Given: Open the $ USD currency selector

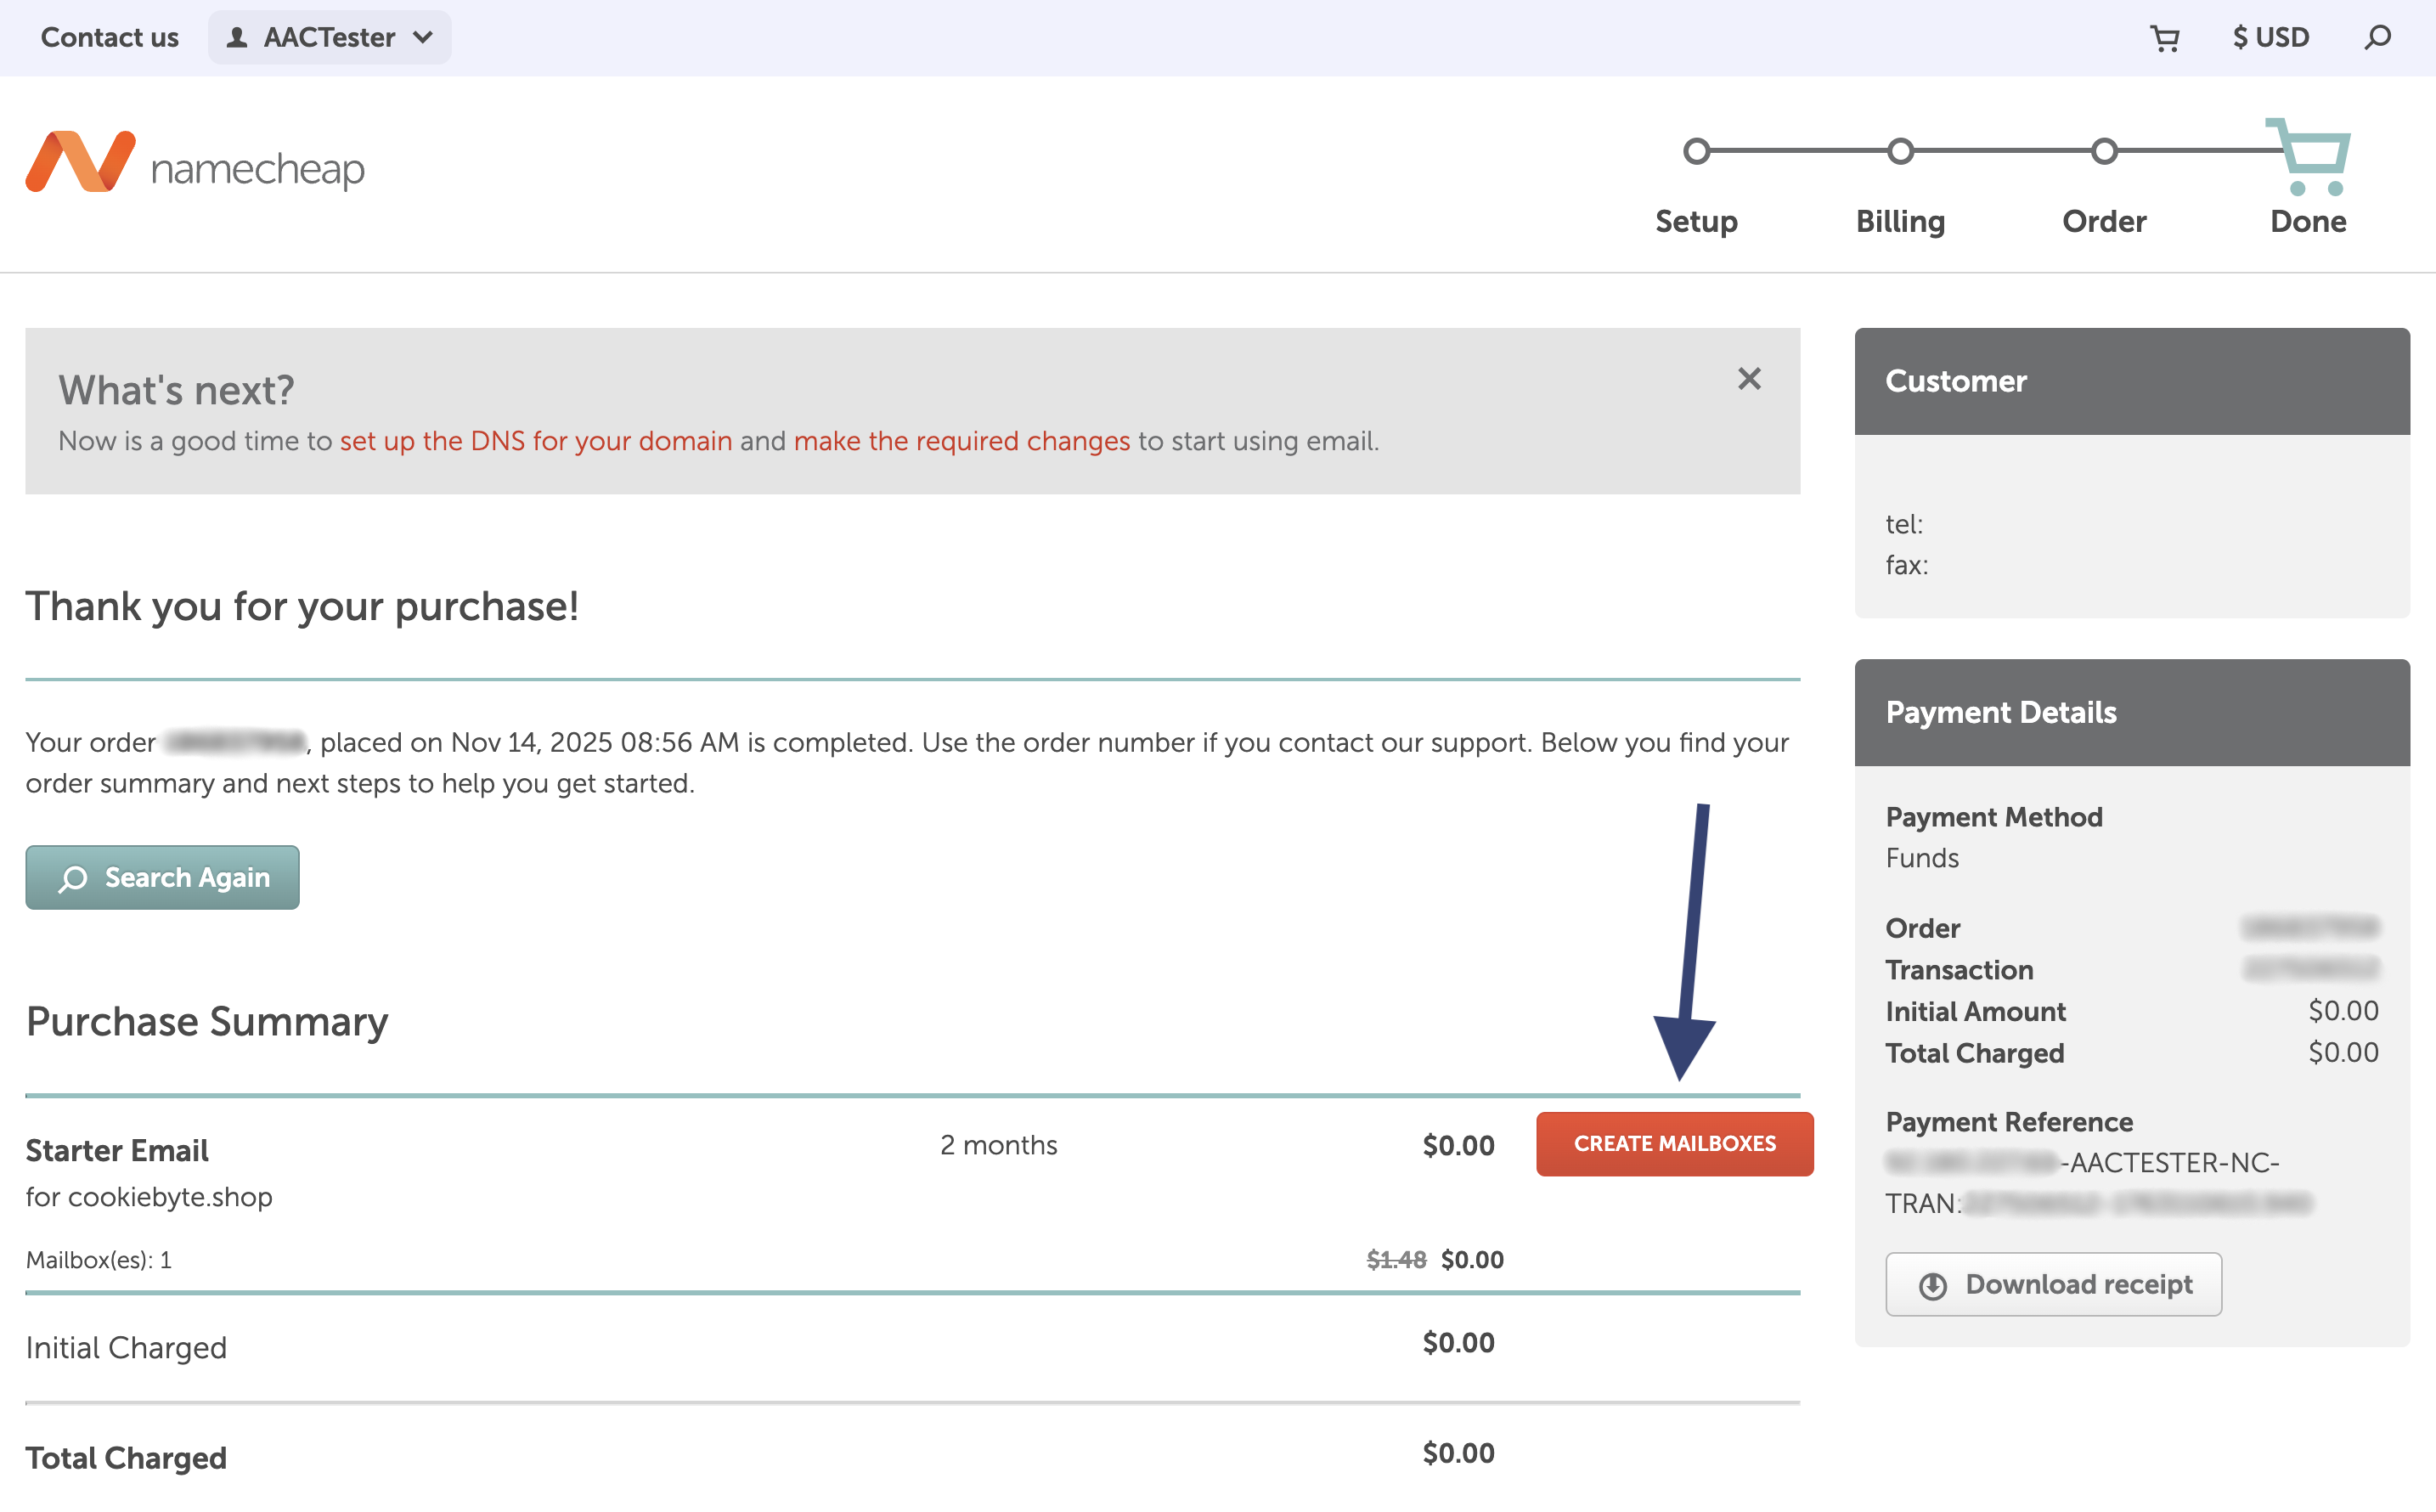Looking at the screenshot, I should [2271, 38].
